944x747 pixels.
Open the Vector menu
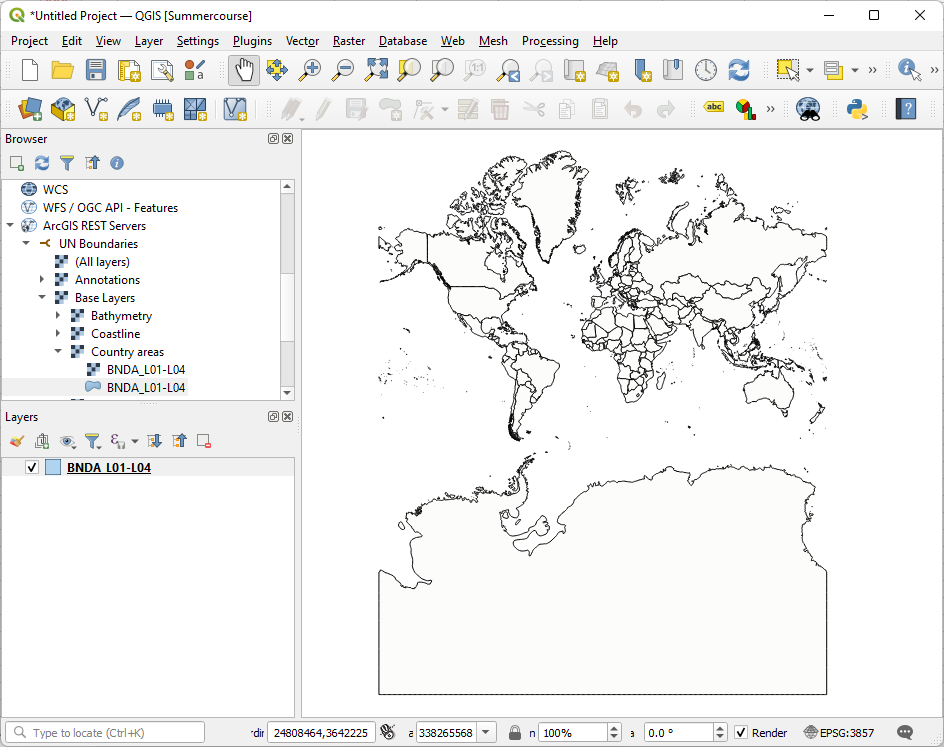302,41
